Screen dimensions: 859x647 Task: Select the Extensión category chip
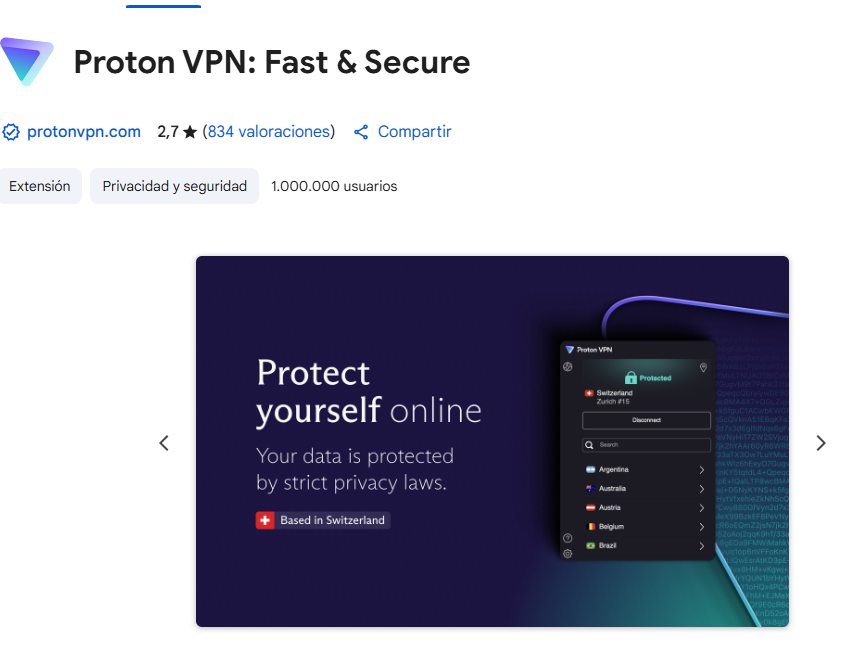[x=40, y=186]
